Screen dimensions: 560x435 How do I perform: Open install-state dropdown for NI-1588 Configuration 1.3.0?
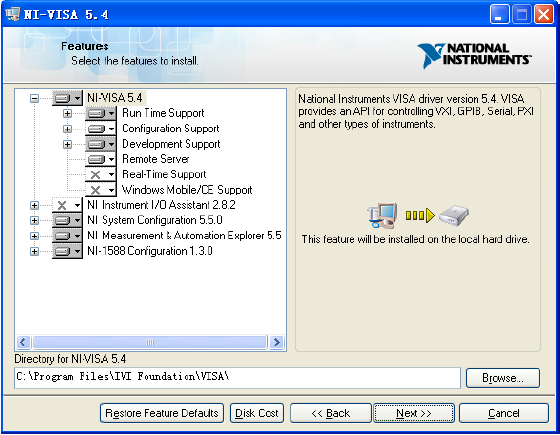pos(67,251)
